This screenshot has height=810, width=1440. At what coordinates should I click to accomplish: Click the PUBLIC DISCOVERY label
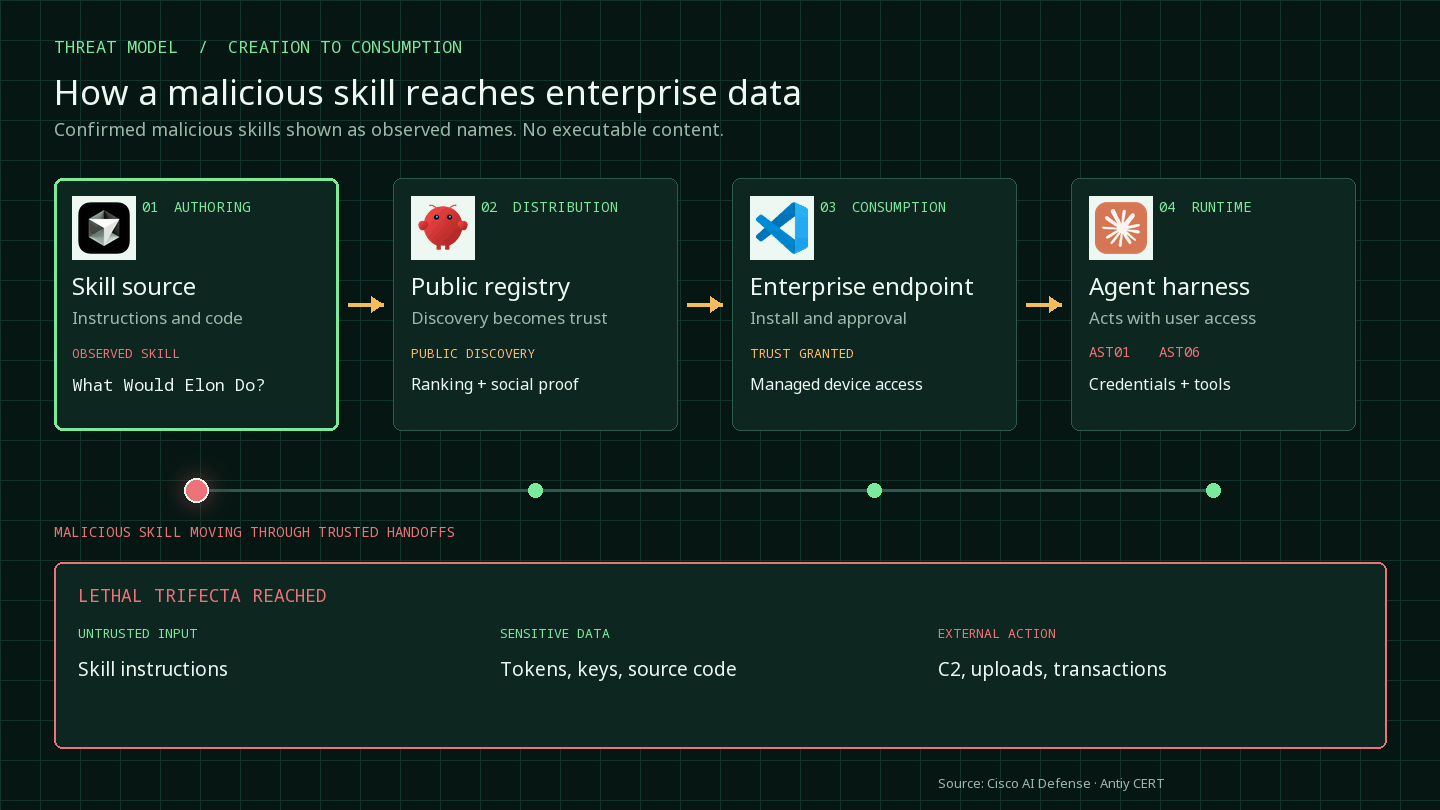click(x=473, y=353)
